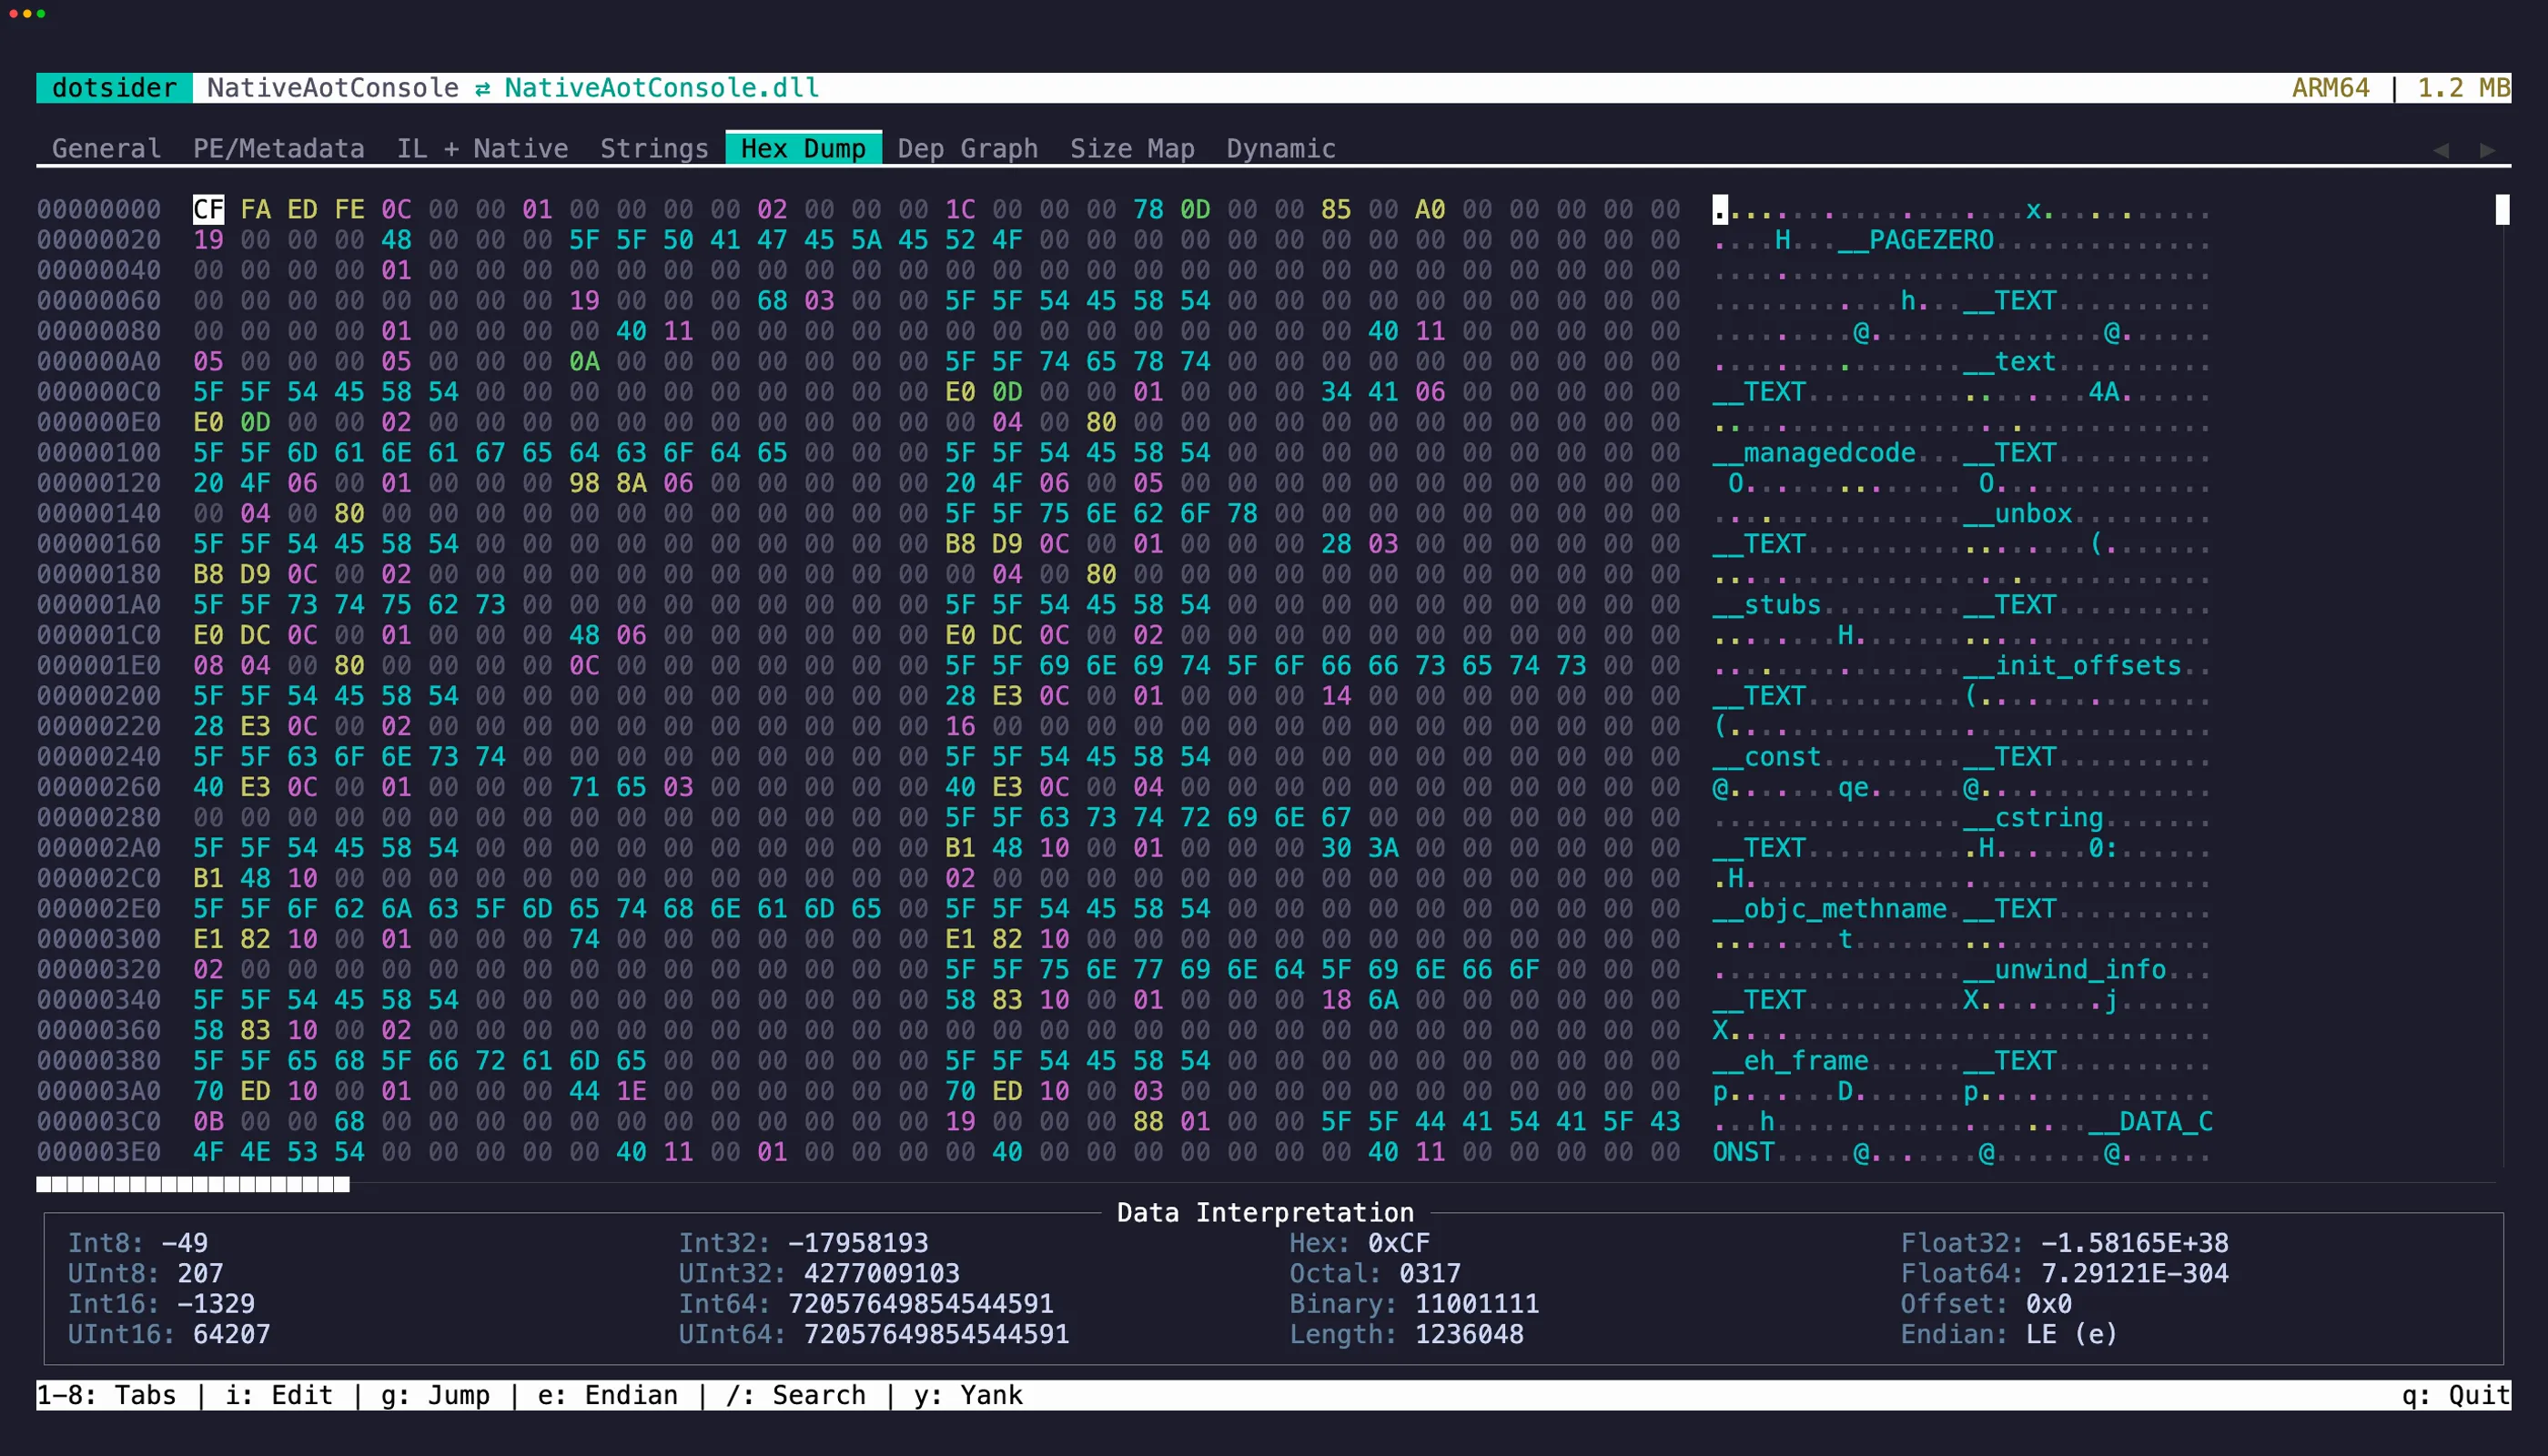The width and height of the screenshot is (2548, 1456).
Task: Click the e: Endian shortcut
Action: pos(608,1395)
